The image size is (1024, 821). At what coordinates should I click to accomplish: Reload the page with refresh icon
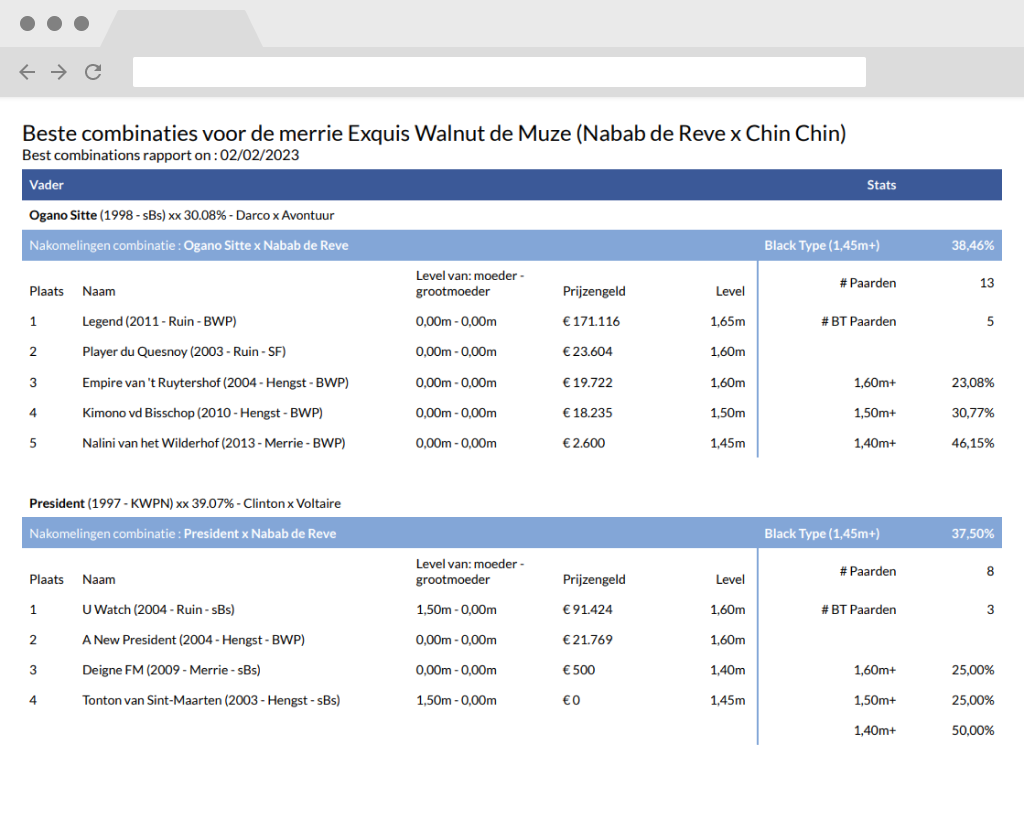[x=93, y=72]
